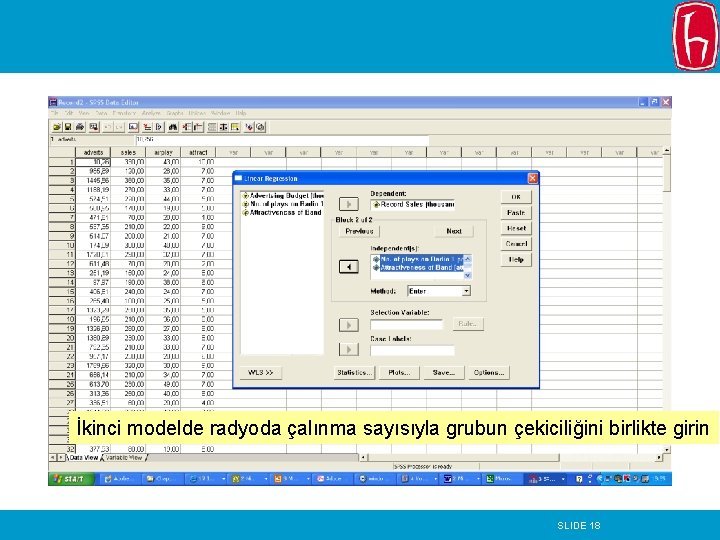Click the Find binoculars toolbar icon
Viewport: 720px width, 540px height.
pos(173,127)
